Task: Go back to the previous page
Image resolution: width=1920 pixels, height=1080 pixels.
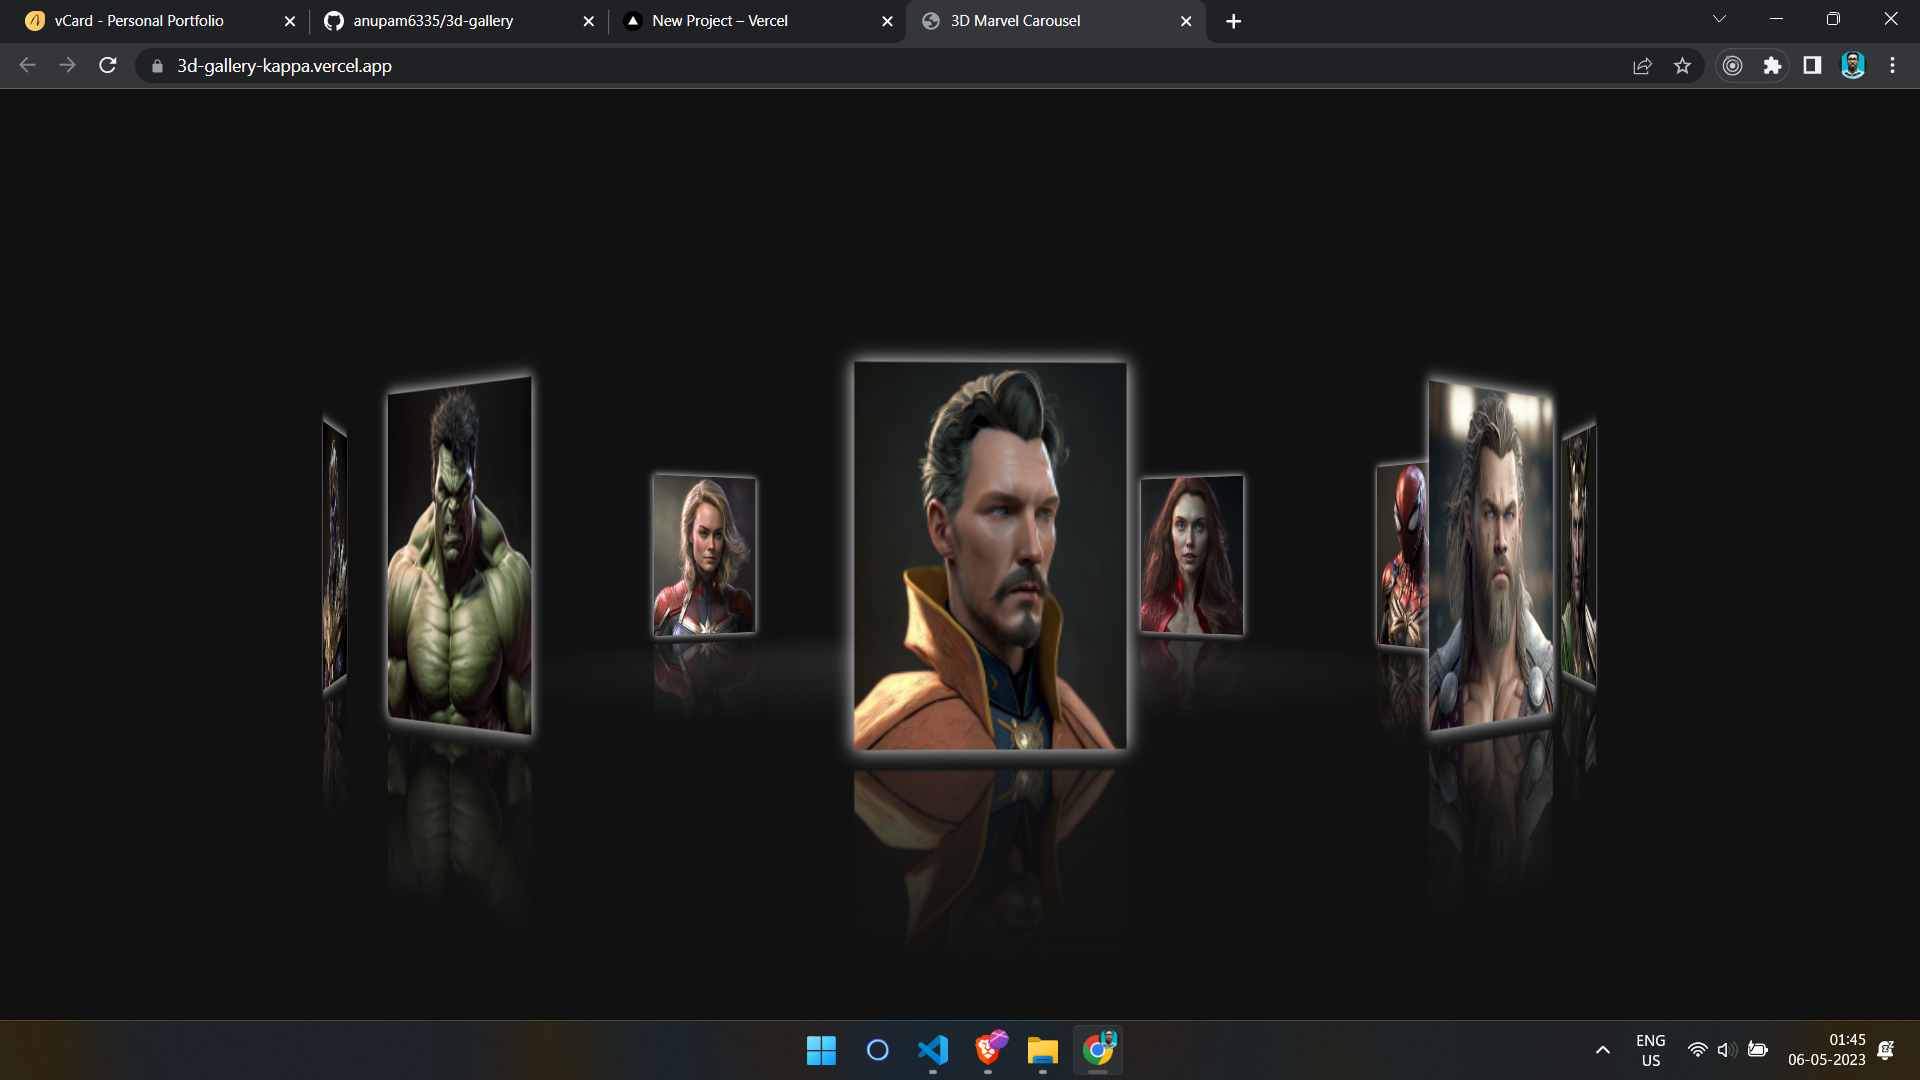Action: click(x=27, y=66)
